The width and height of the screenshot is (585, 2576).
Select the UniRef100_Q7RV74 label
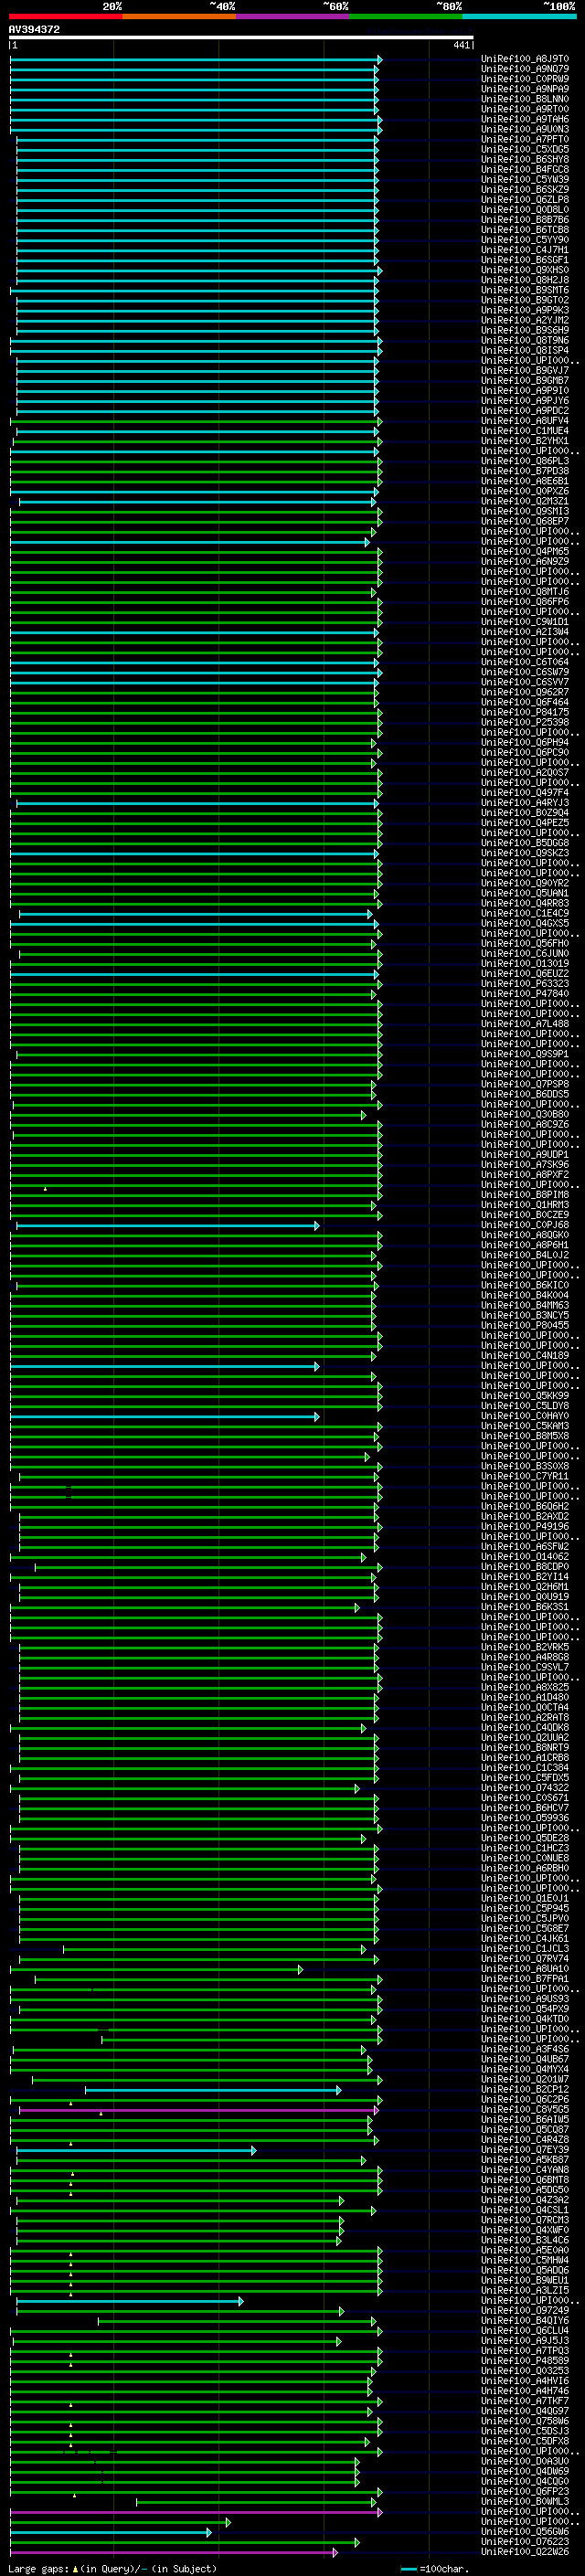(x=525, y=1958)
